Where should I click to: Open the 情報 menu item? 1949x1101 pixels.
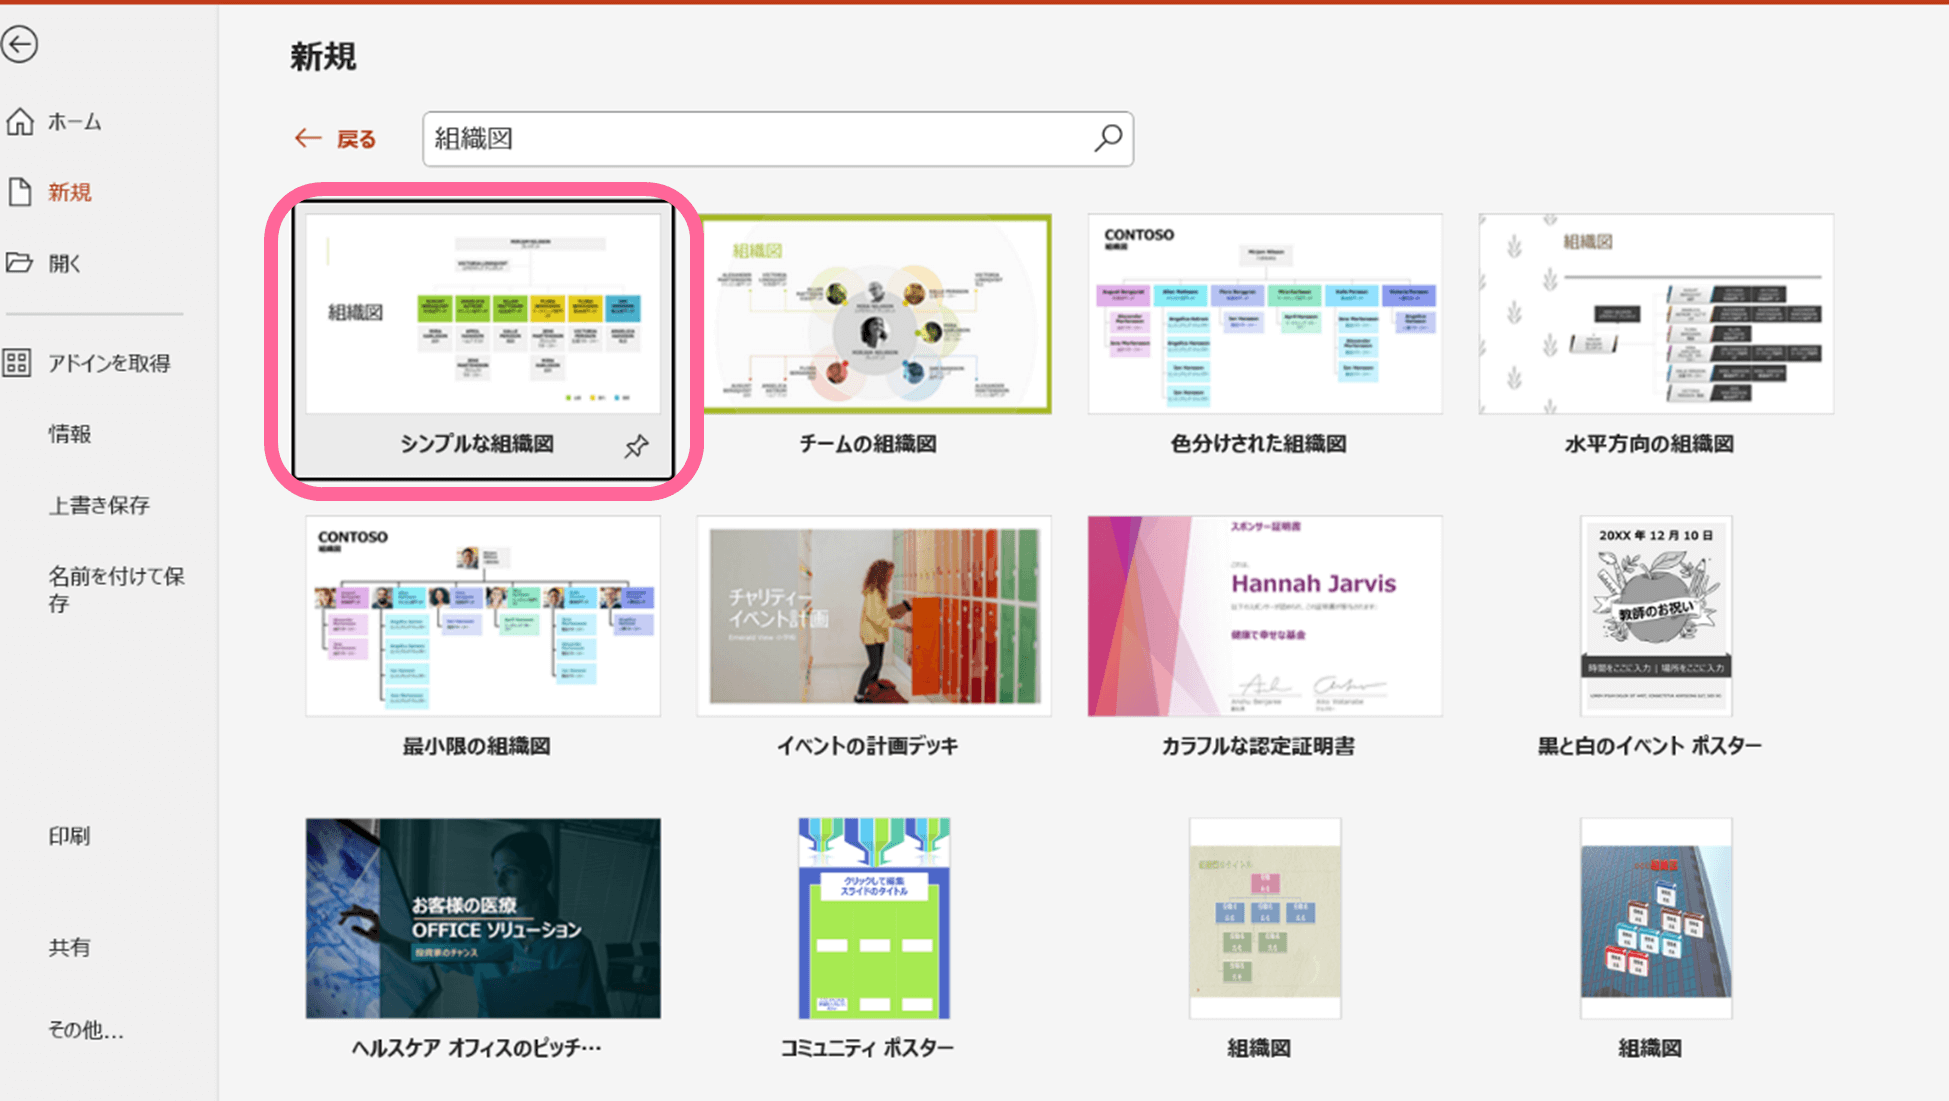coord(70,434)
